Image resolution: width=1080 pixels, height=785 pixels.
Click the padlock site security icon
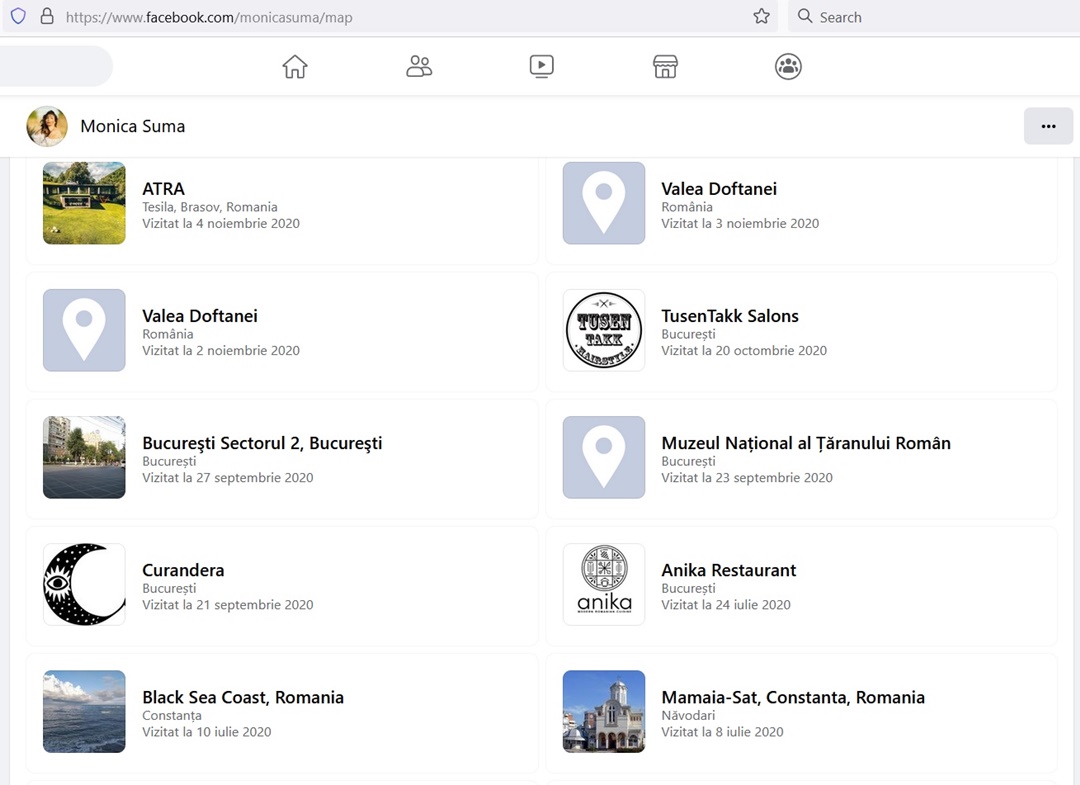(x=46, y=17)
